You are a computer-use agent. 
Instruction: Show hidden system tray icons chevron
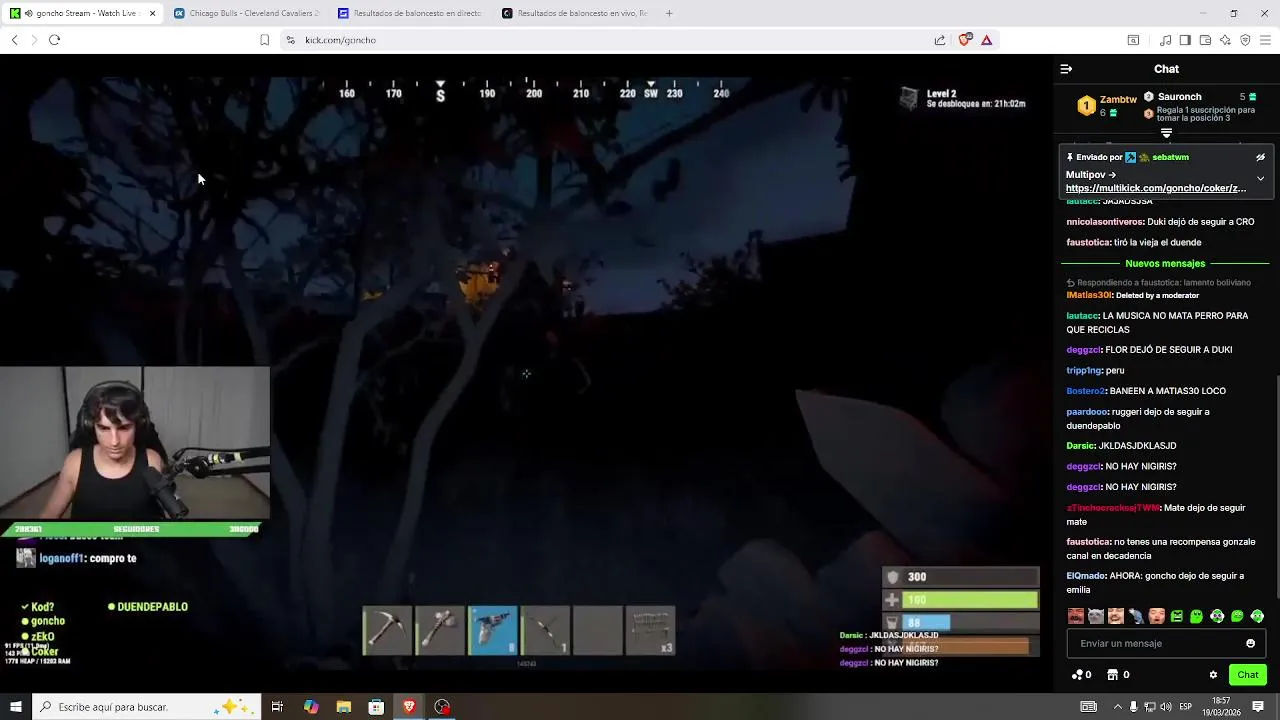point(1117,707)
